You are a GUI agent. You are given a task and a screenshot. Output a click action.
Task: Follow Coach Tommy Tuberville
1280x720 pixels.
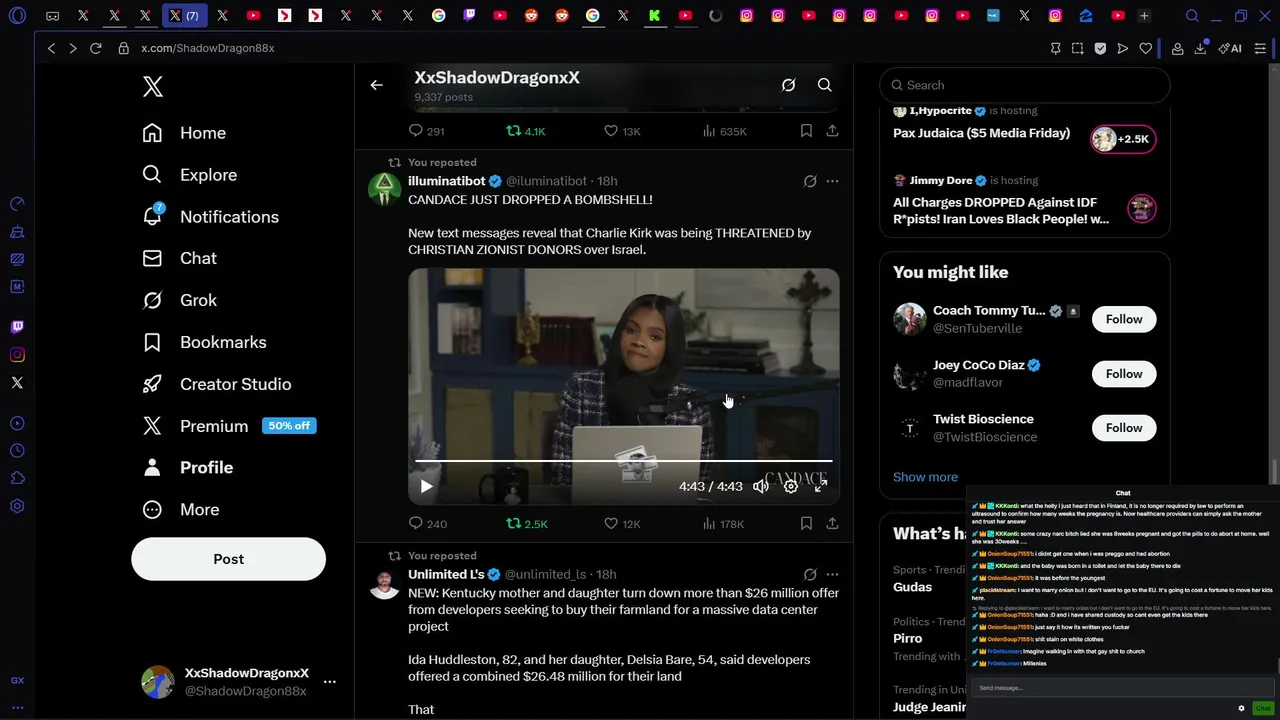pyautogui.click(x=1124, y=319)
